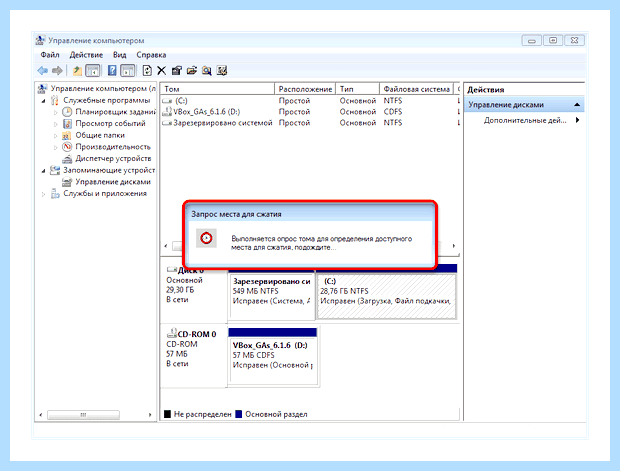Select Общие папки tree item
The height and width of the screenshot is (471, 620).
[x=100, y=135]
